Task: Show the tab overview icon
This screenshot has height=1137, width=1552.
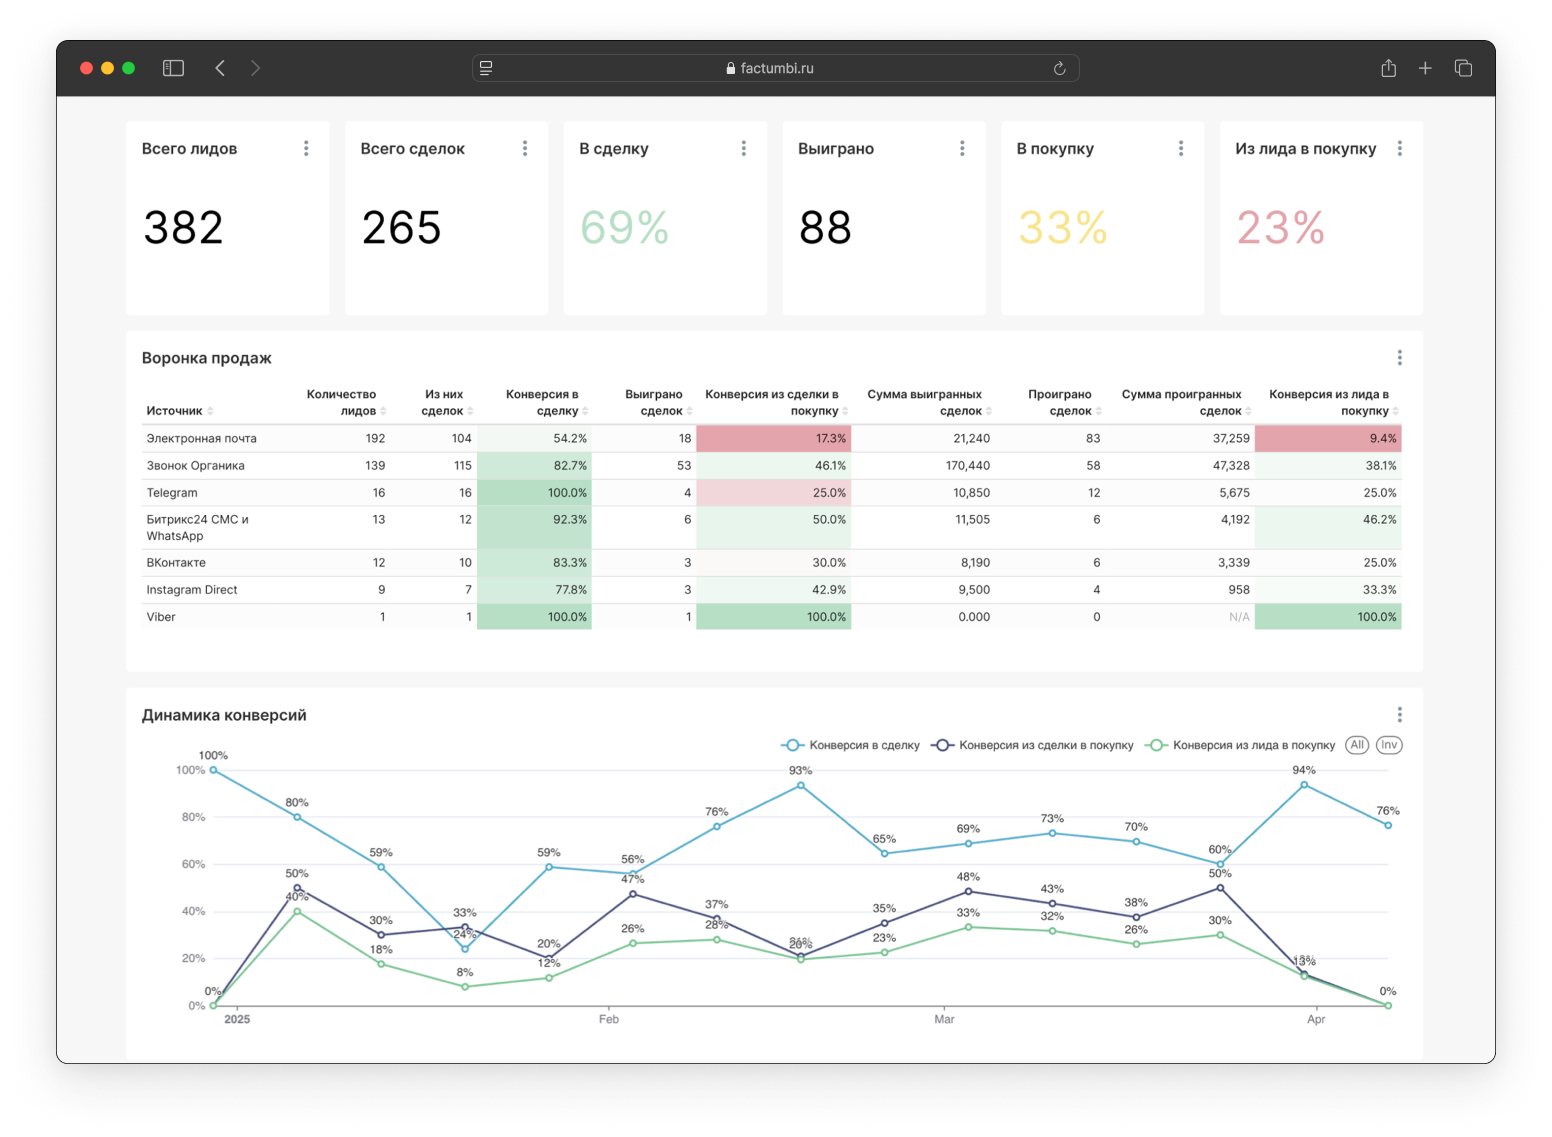Action: click(x=1463, y=68)
